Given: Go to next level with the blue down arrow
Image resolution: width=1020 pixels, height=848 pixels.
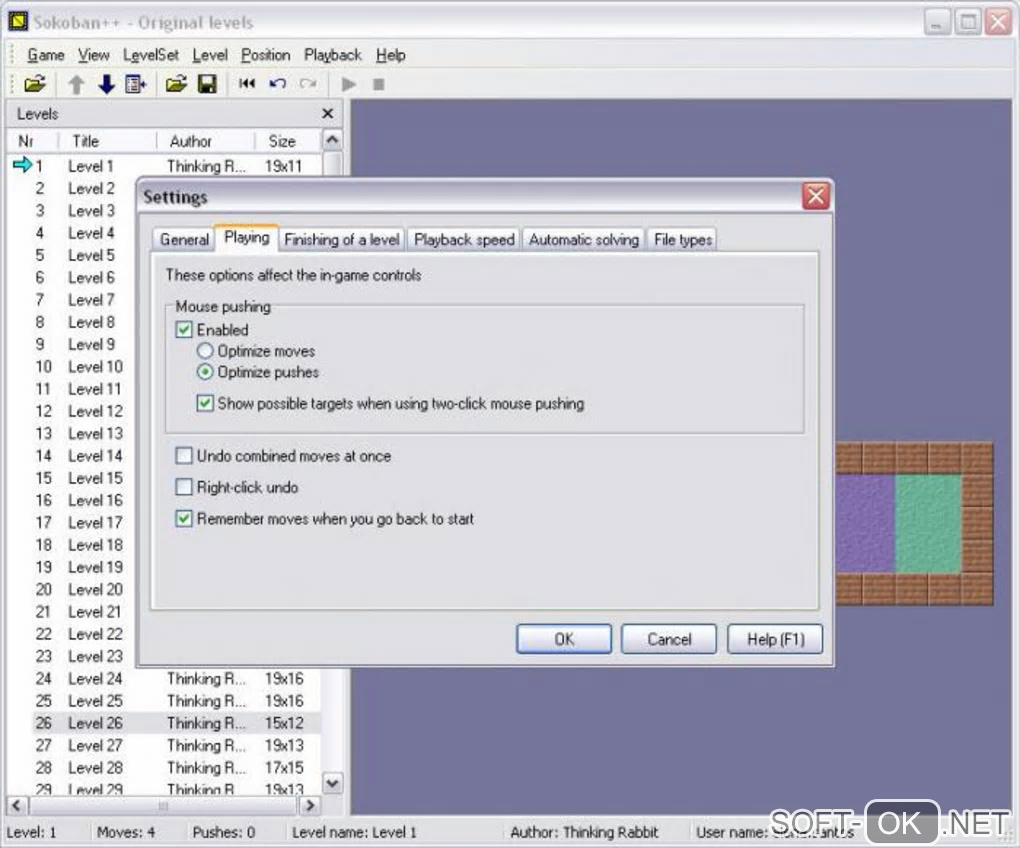Looking at the screenshot, I should [x=106, y=84].
